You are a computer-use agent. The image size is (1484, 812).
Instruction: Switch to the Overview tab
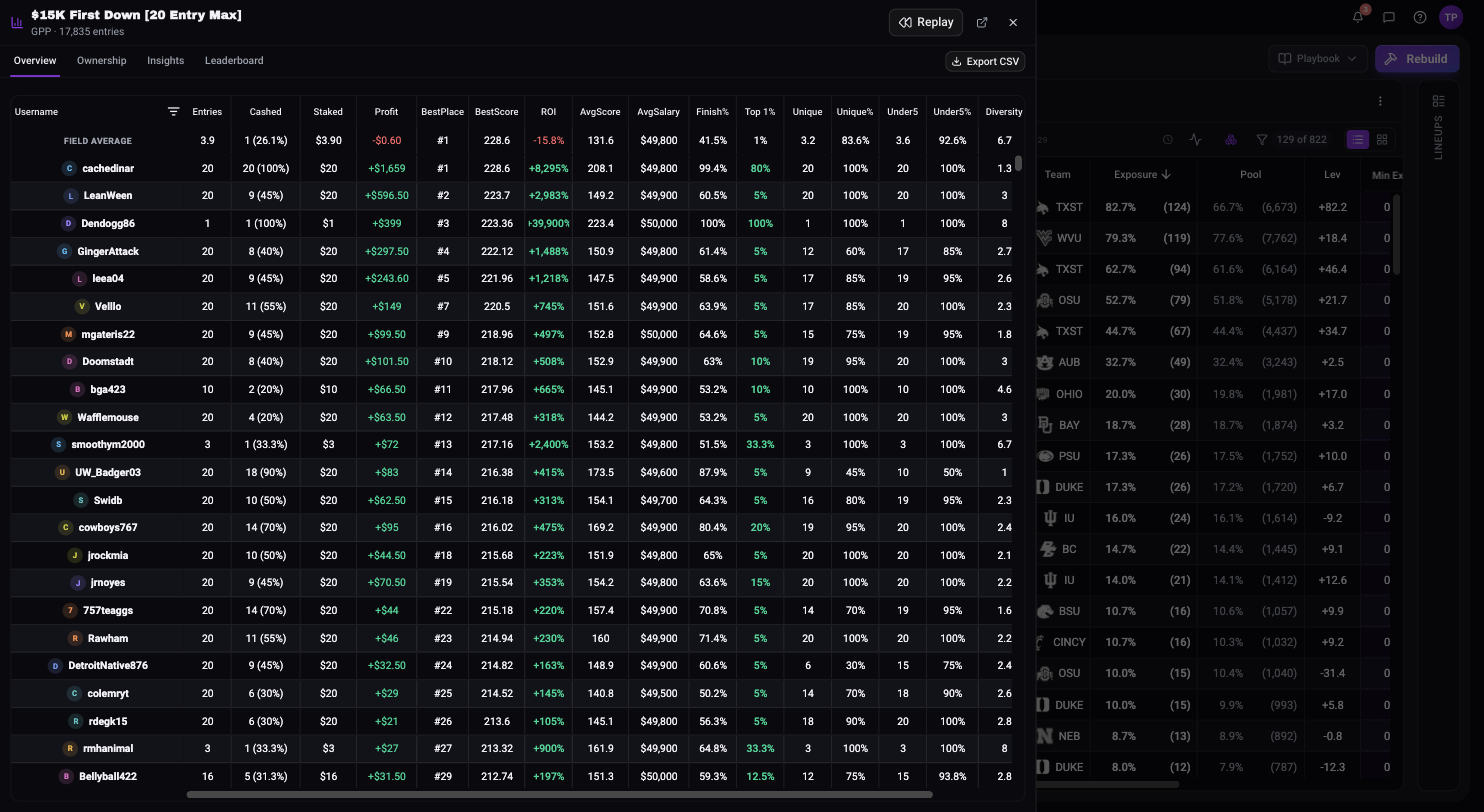point(35,61)
